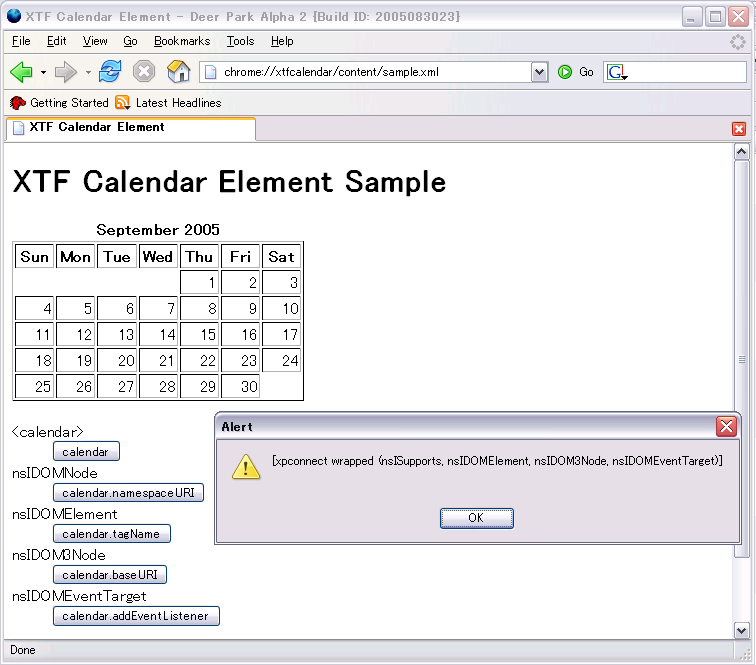Click the vertical scrollbar thumb
Image resolution: width=756 pixels, height=665 pixels.
(741, 359)
